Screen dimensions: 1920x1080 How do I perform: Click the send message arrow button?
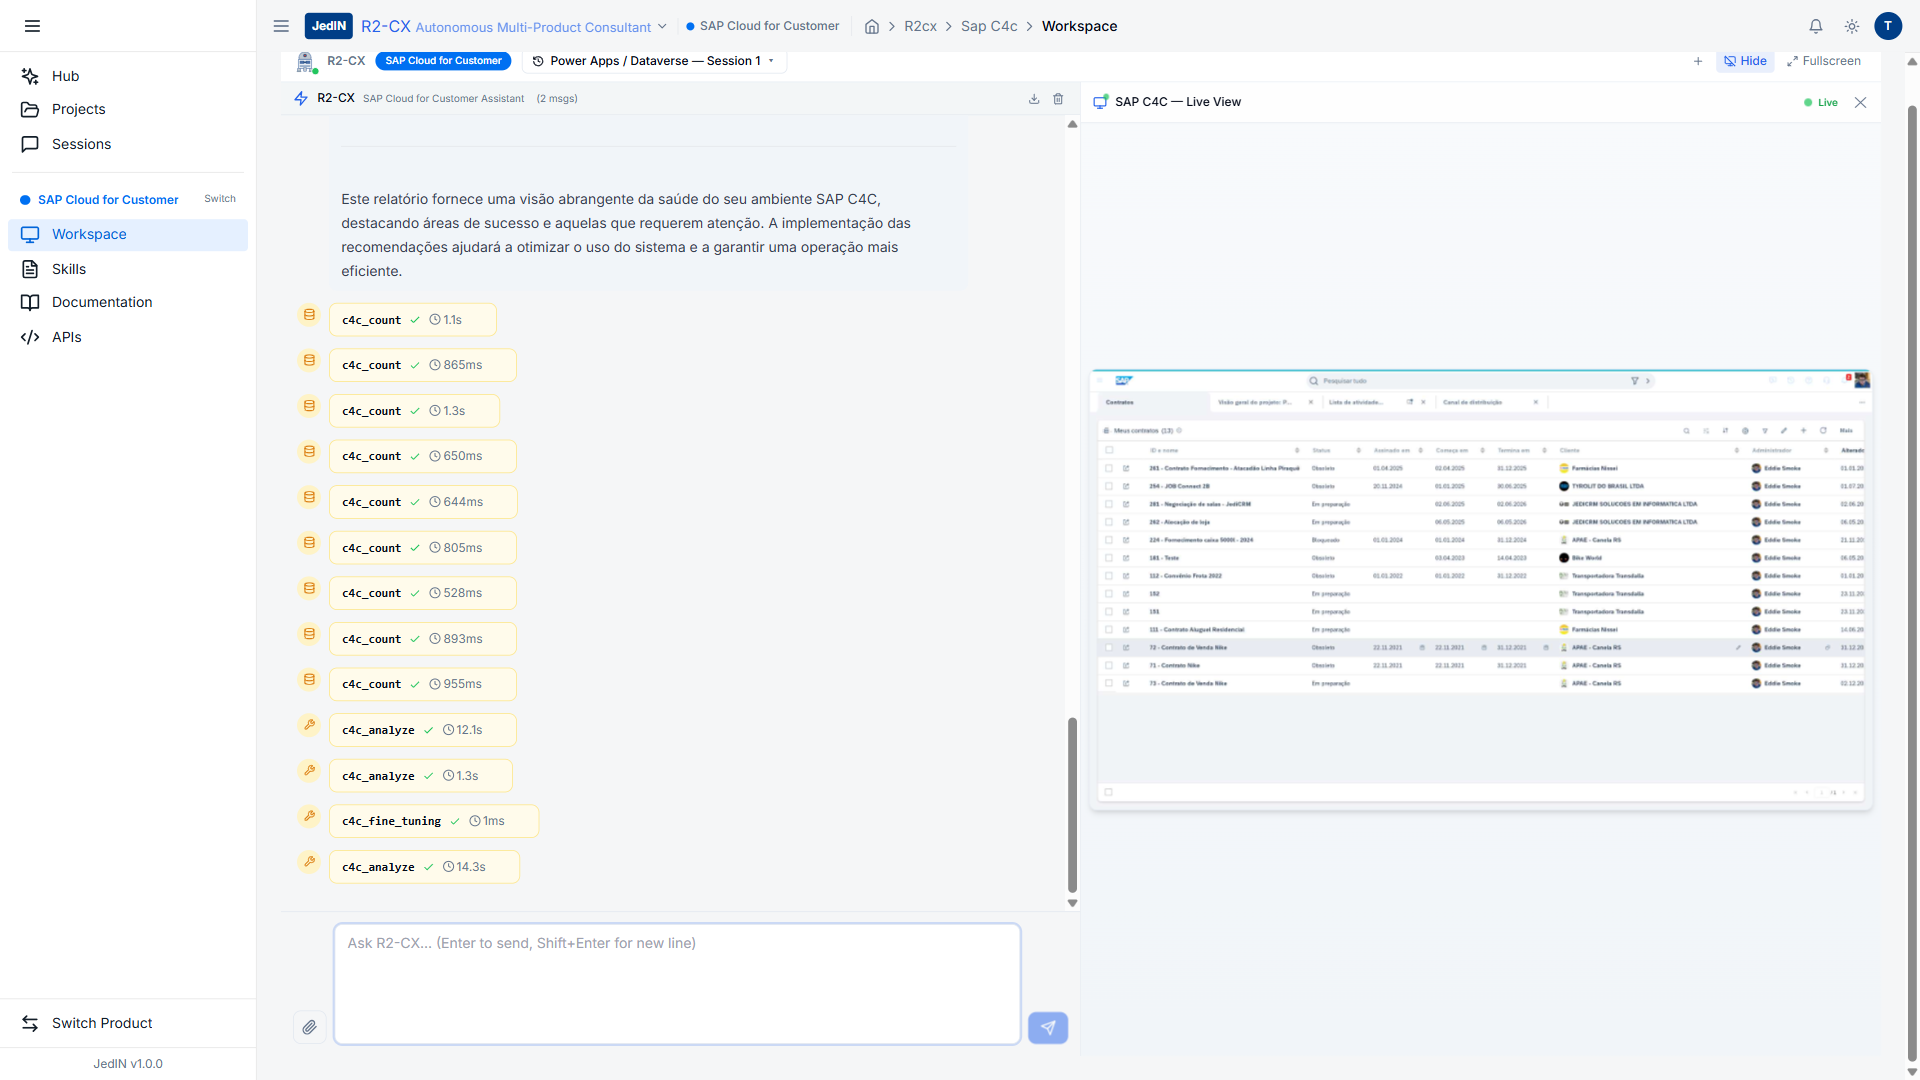tap(1047, 1027)
